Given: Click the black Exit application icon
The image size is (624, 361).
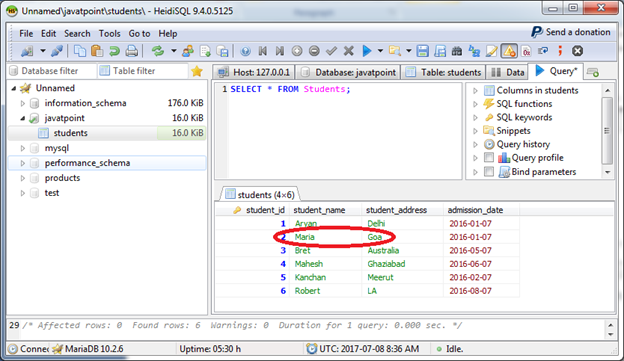Looking at the screenshot, I should coord(577,51).
